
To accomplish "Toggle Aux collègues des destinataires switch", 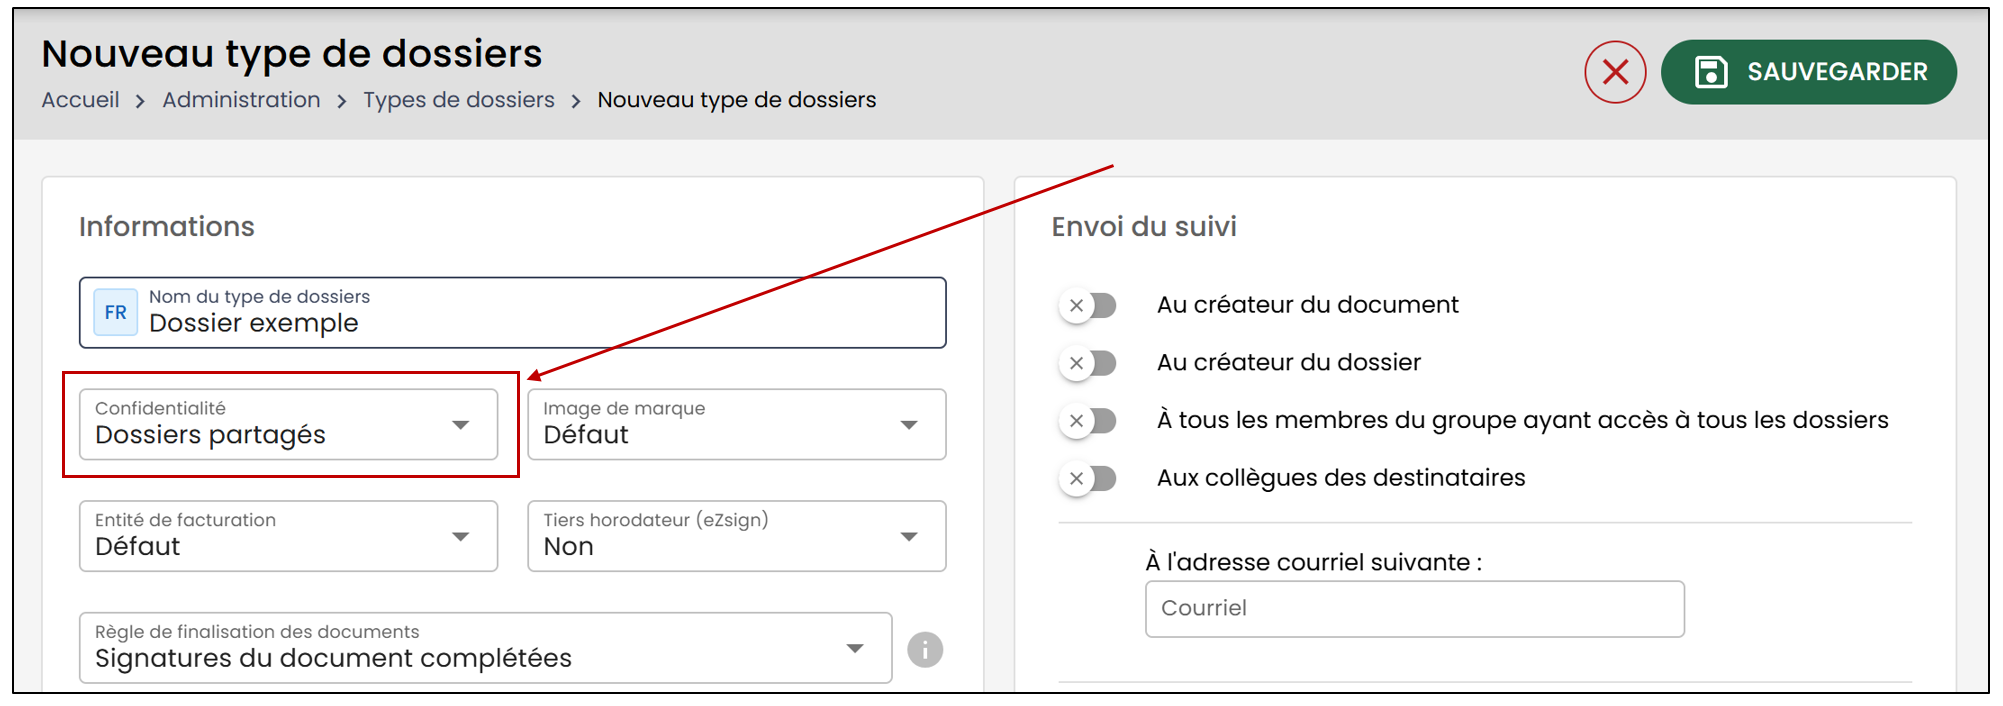I will point(1088,478).
